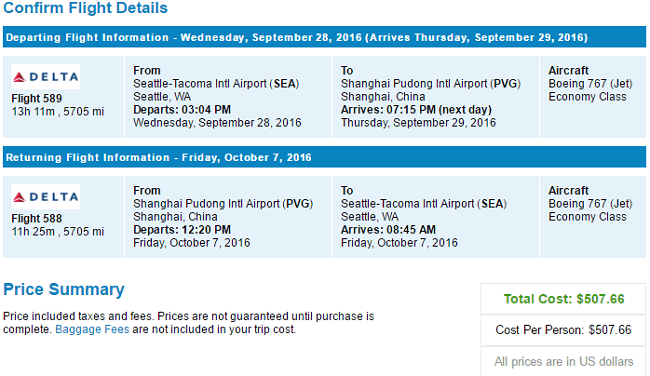This screenshot has height=376, width=650.
Task: Click the Delta logo for Flight 589
Action: pos(46,77)
